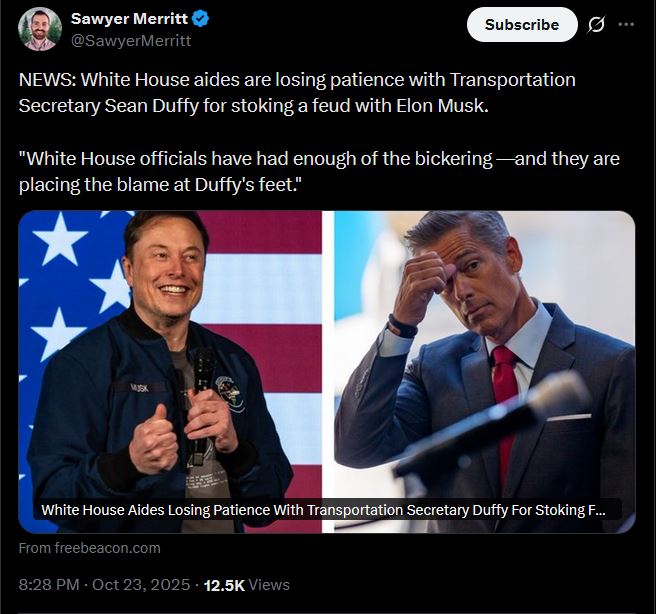Click the quoted 'White House officials' paragraph

point(319,171)
